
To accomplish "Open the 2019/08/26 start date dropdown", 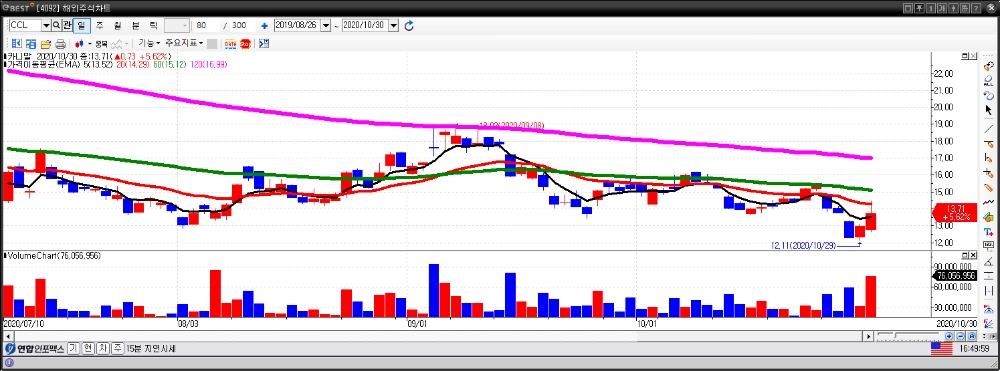I will 326,25.
